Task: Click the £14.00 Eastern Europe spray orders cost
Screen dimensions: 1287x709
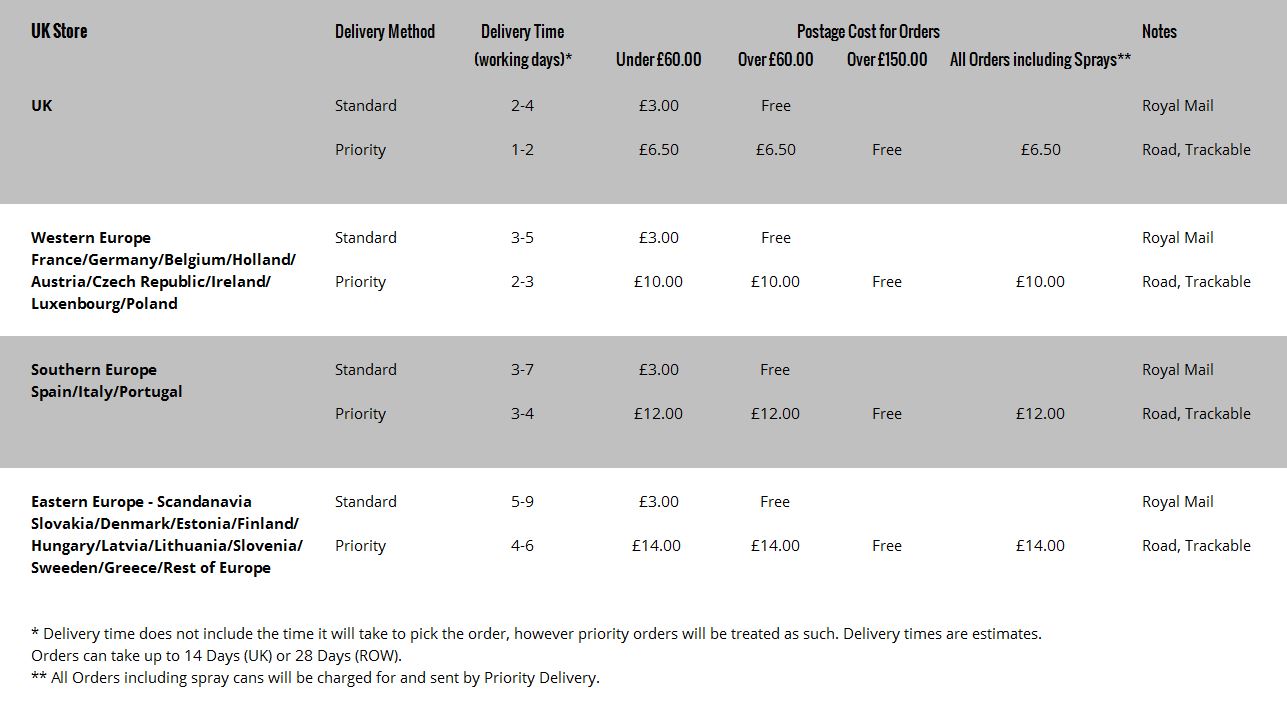Action: [x=1040, y=545]
